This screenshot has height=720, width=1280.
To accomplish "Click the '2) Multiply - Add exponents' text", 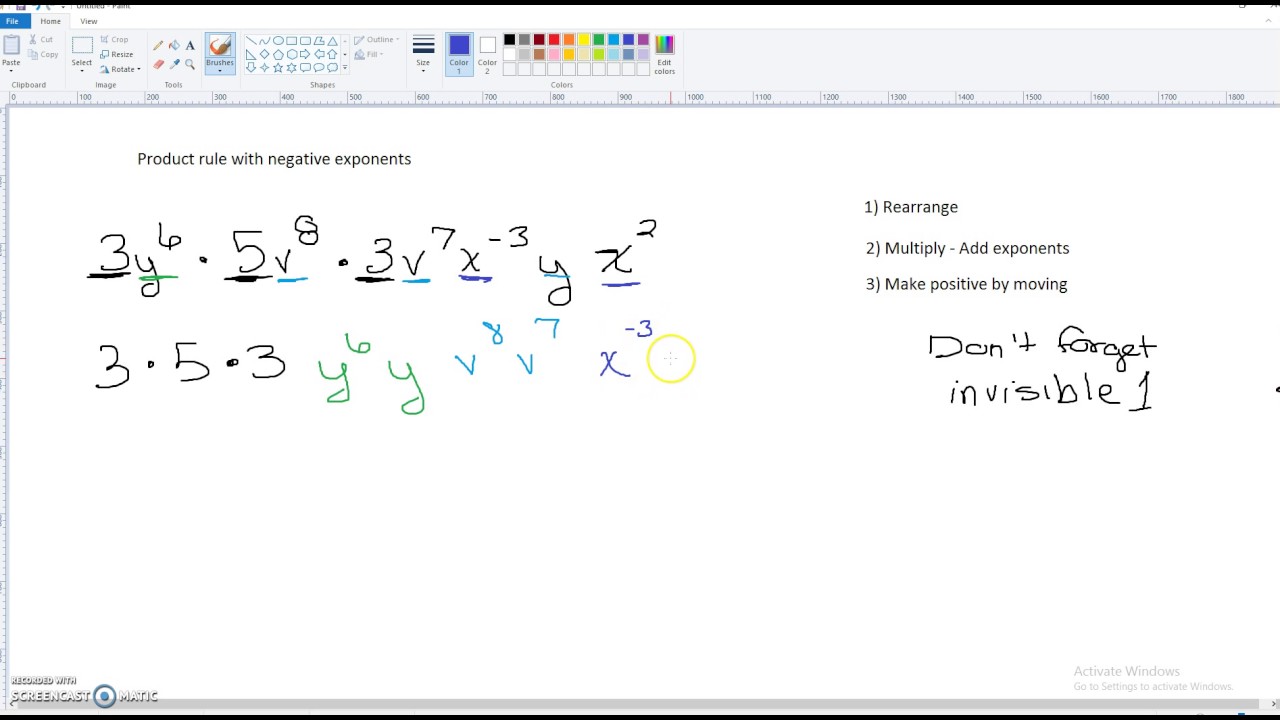I will click(967, 248).
